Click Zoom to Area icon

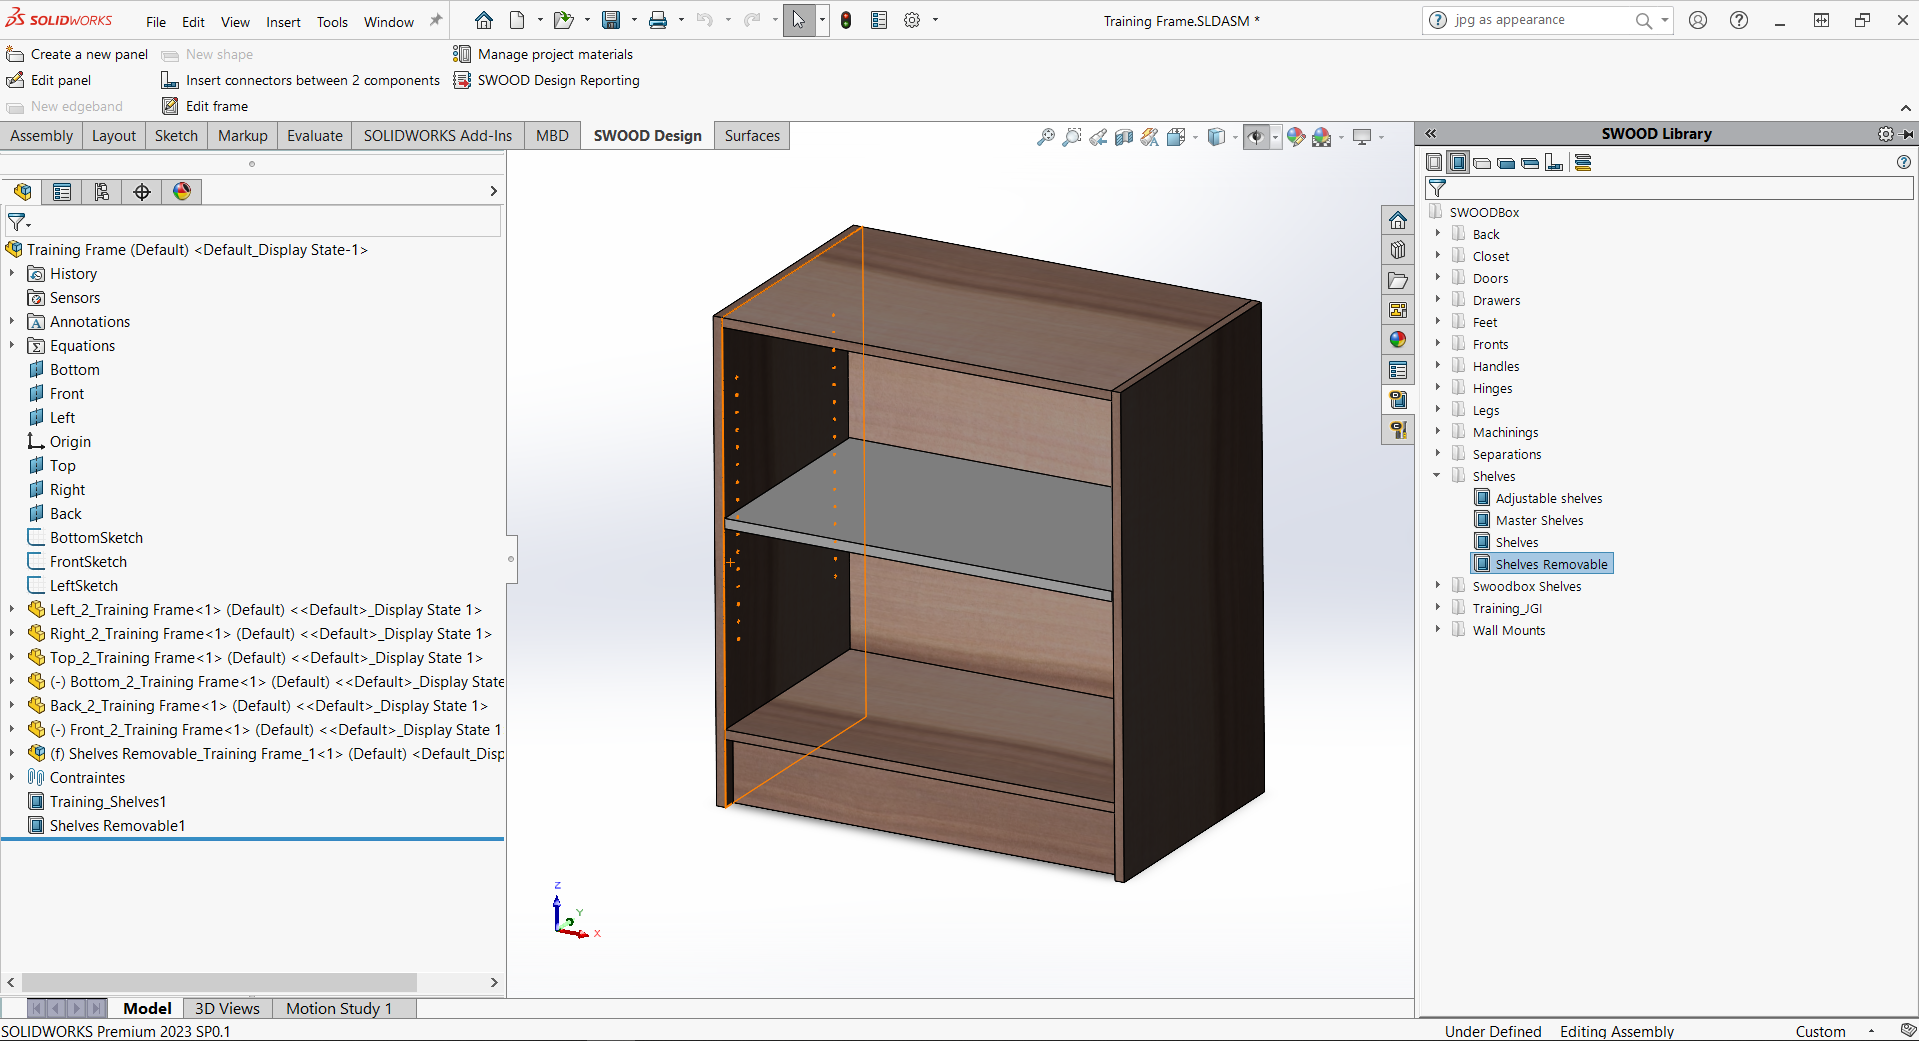[1072, 137]
